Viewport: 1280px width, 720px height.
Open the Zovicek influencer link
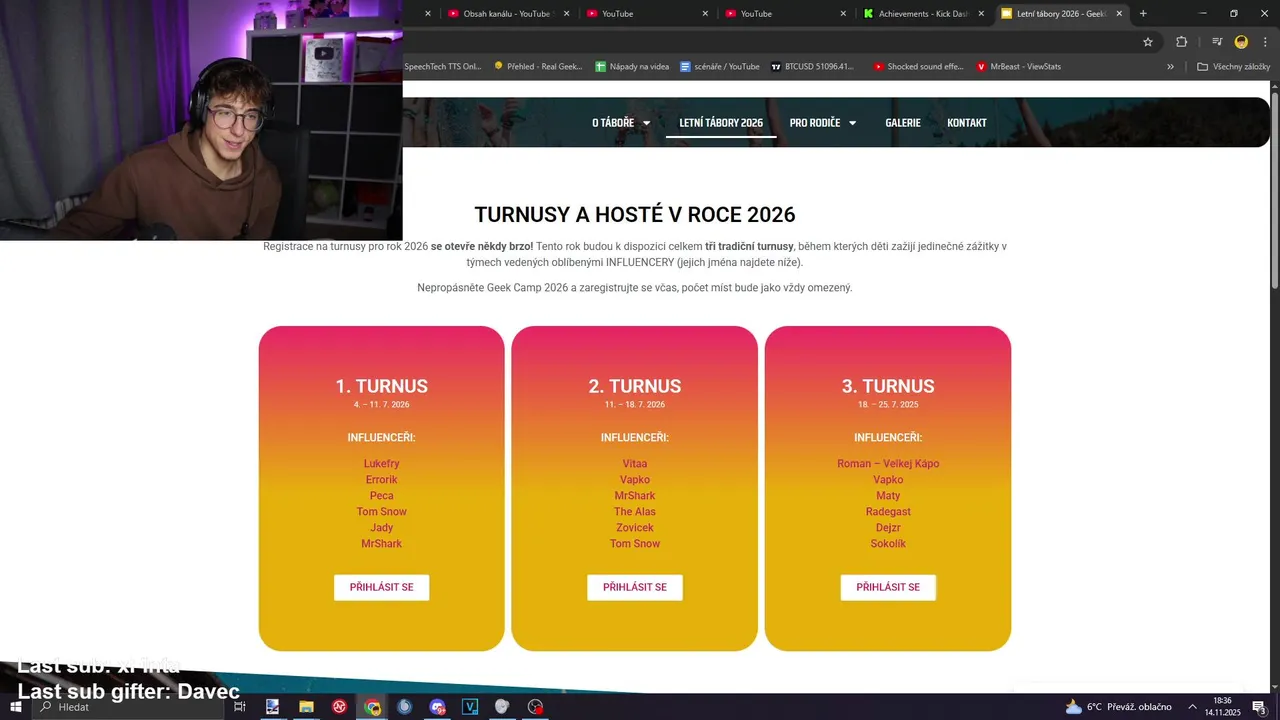(x=635, y=528)
